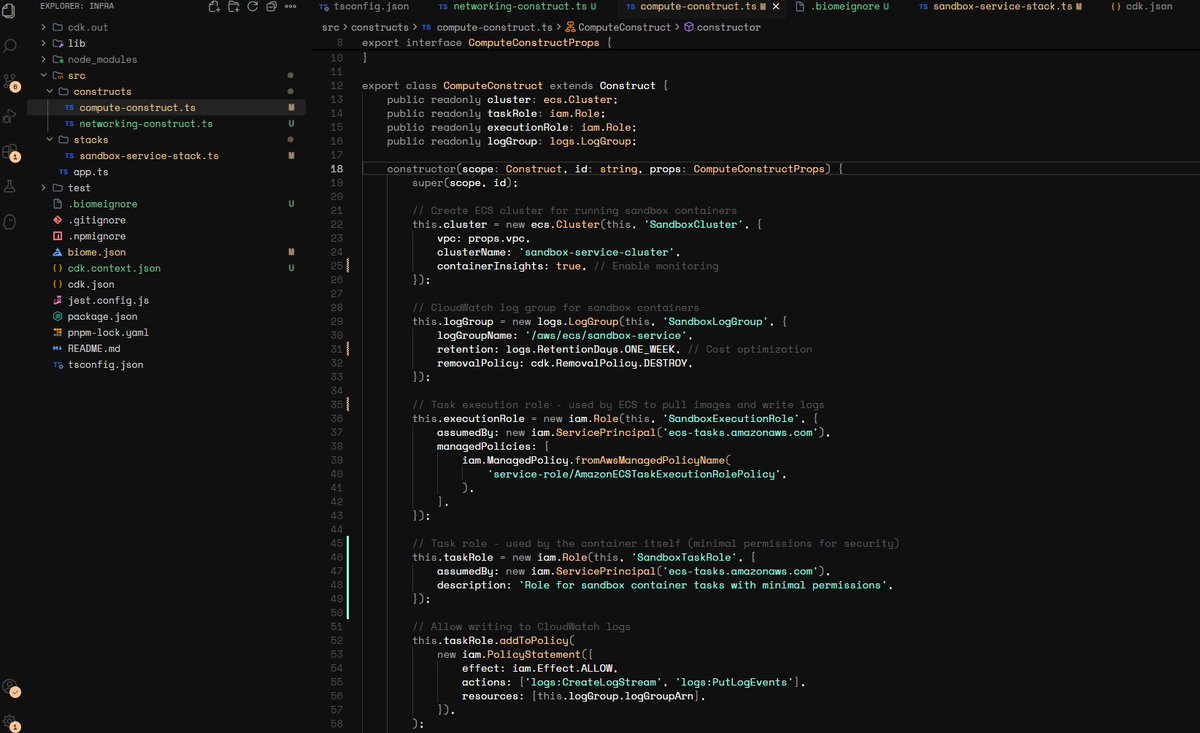Select compute-construct.ts in file tree

click(166, 107)
